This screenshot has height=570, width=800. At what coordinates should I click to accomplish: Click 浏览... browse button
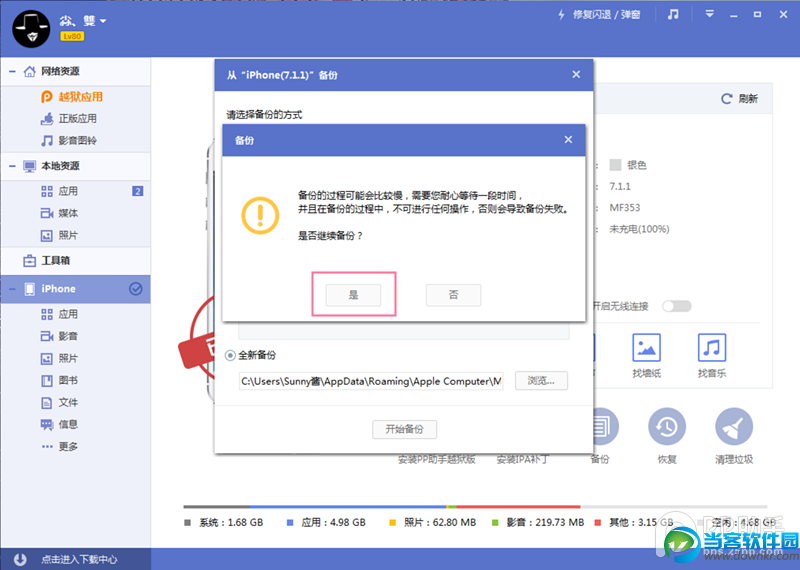541,381
